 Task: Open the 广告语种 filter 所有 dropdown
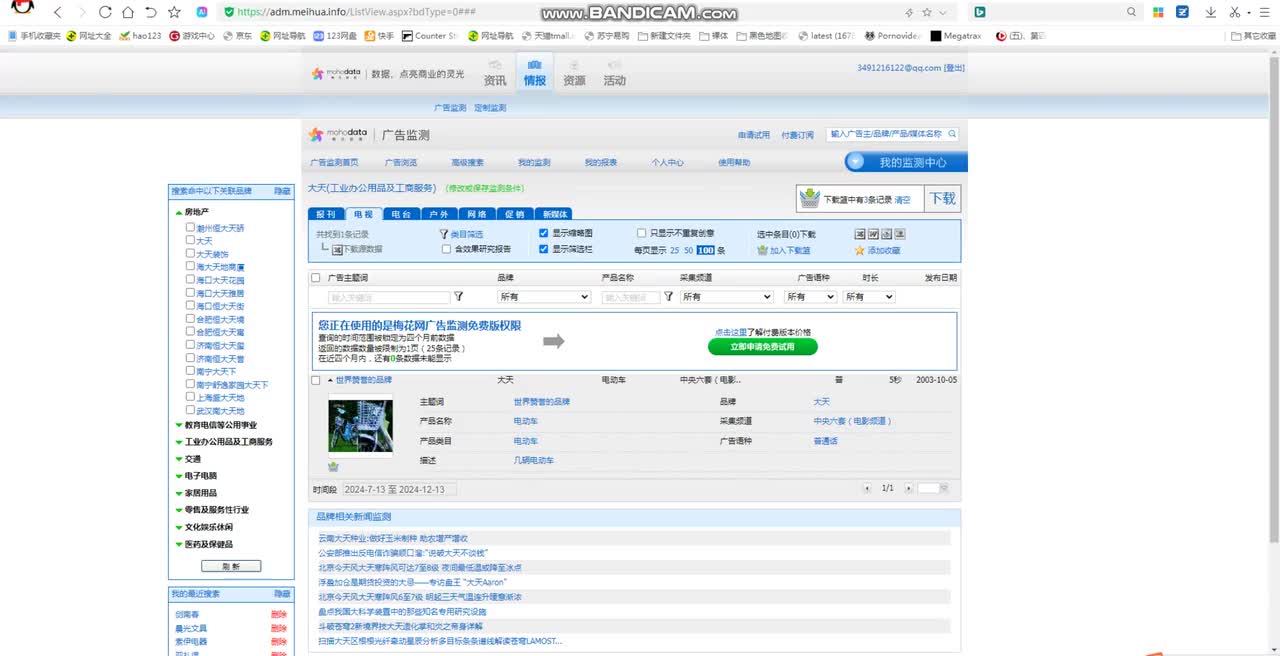coord(810,297)
